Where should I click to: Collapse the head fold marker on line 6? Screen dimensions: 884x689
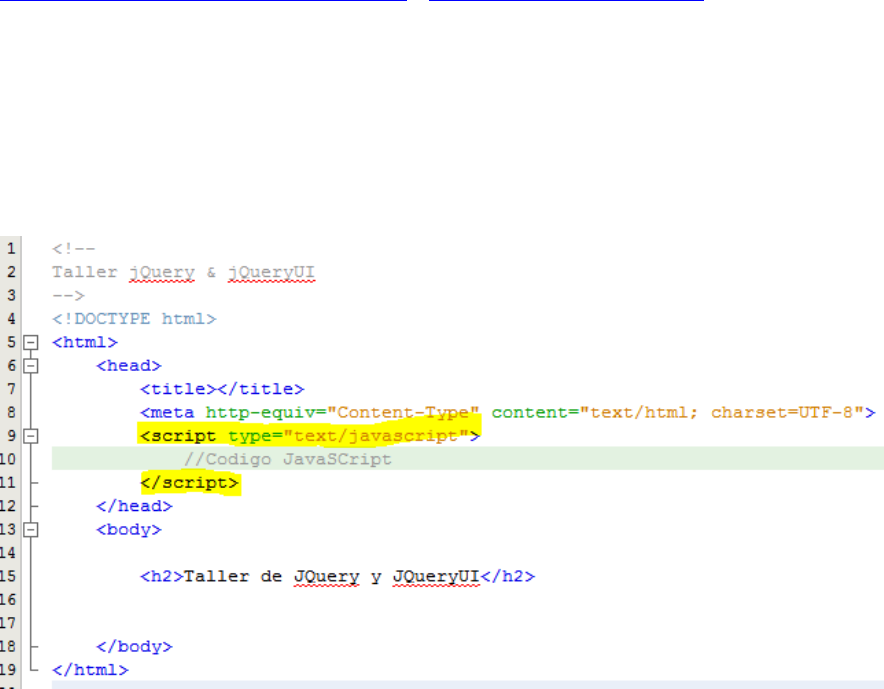point(31,366)
